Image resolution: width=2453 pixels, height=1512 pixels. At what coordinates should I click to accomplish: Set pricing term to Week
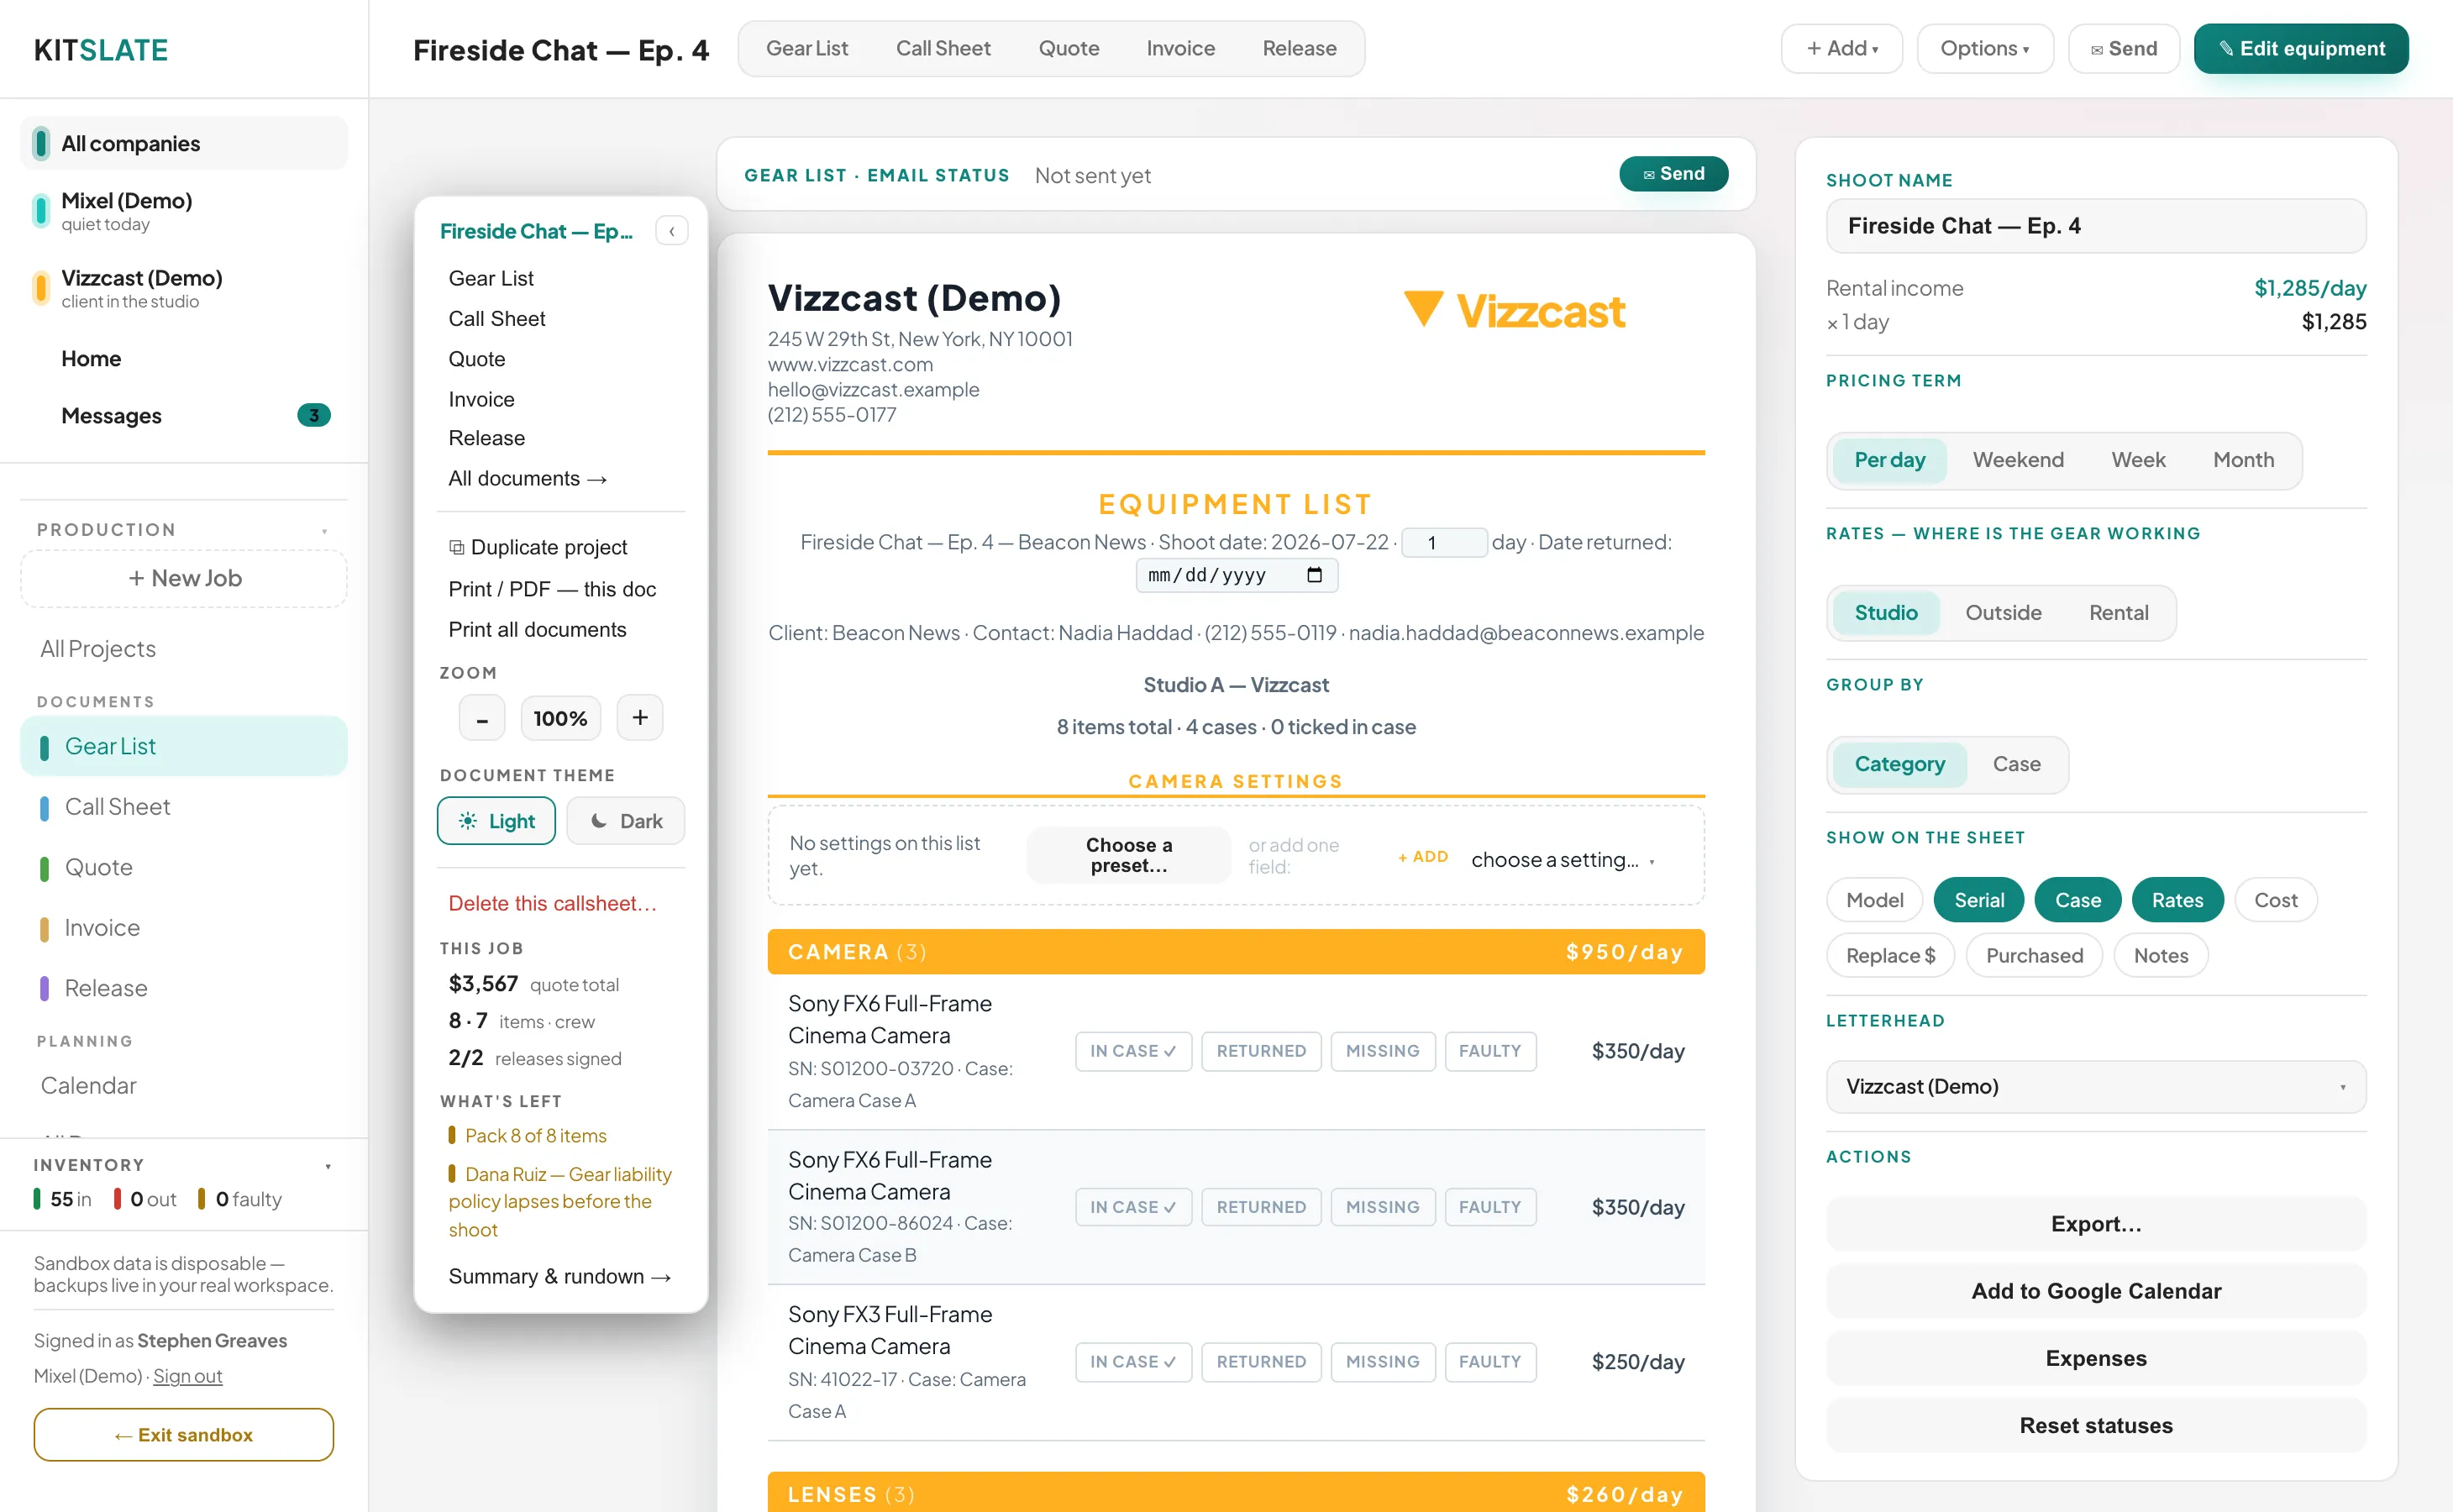point(2138,460)
